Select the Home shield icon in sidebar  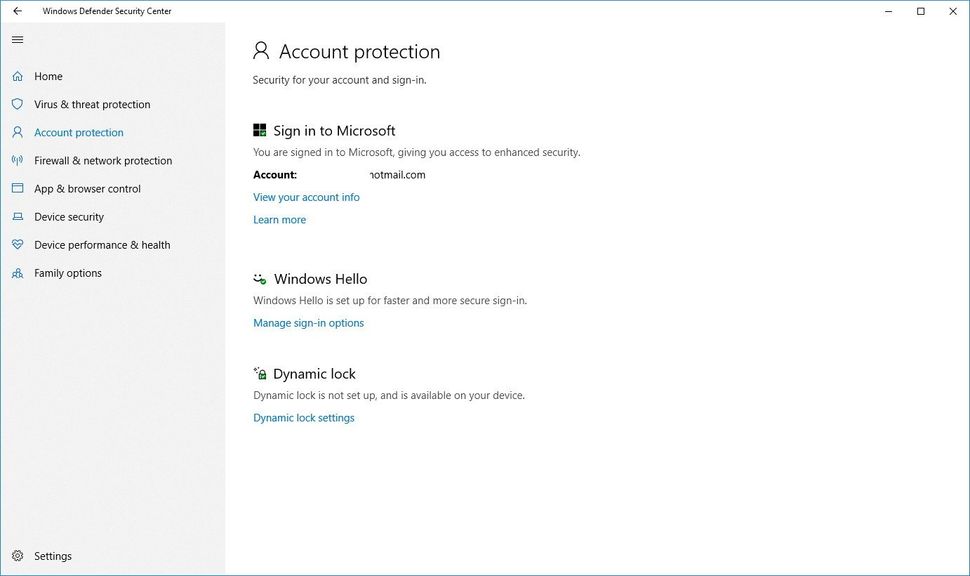(x=18, y=76)
